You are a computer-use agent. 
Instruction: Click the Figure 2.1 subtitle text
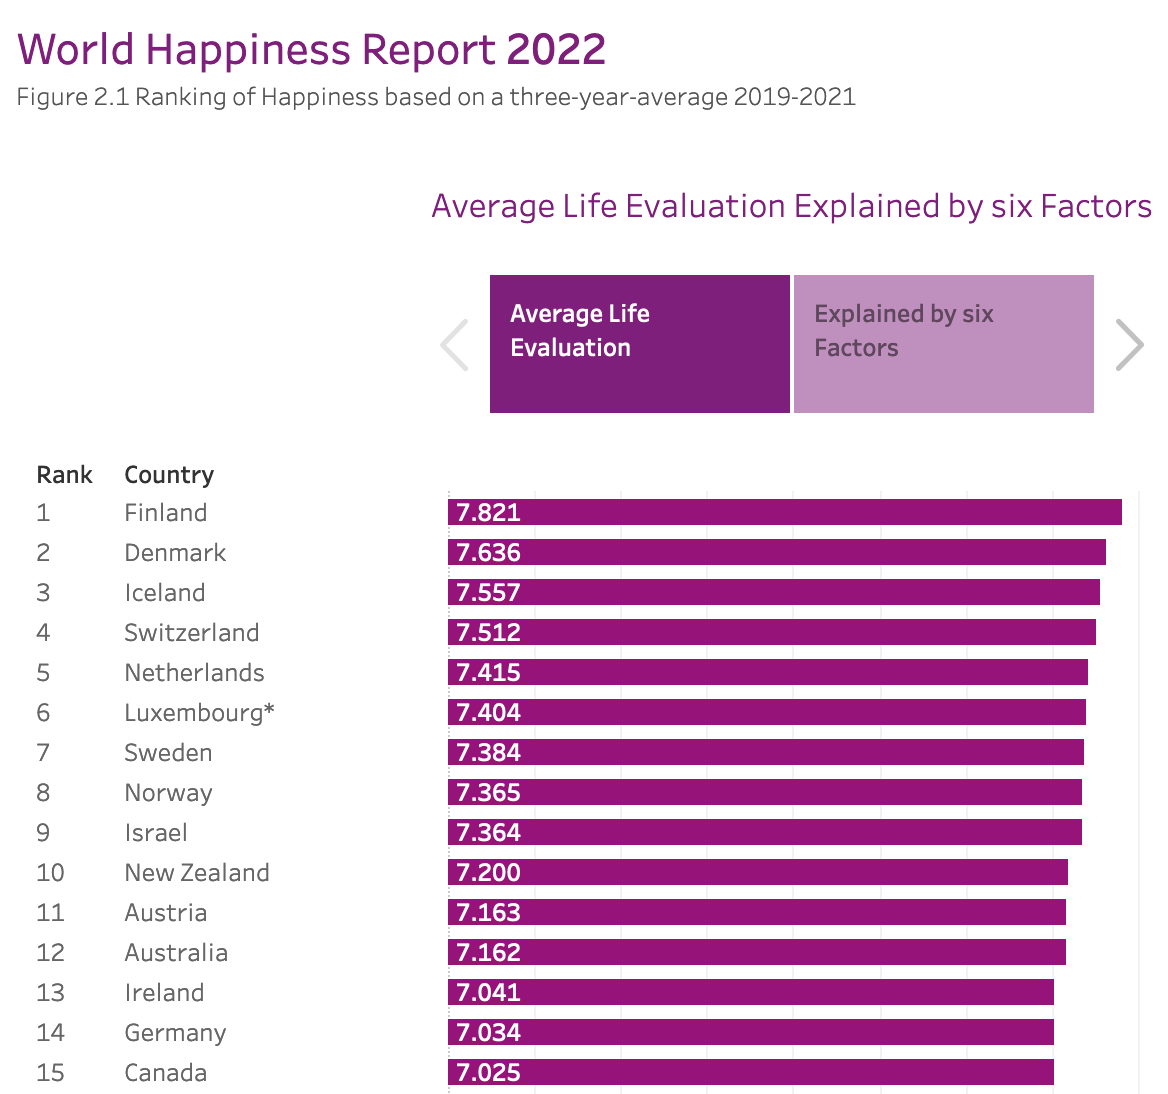(436, 97)
